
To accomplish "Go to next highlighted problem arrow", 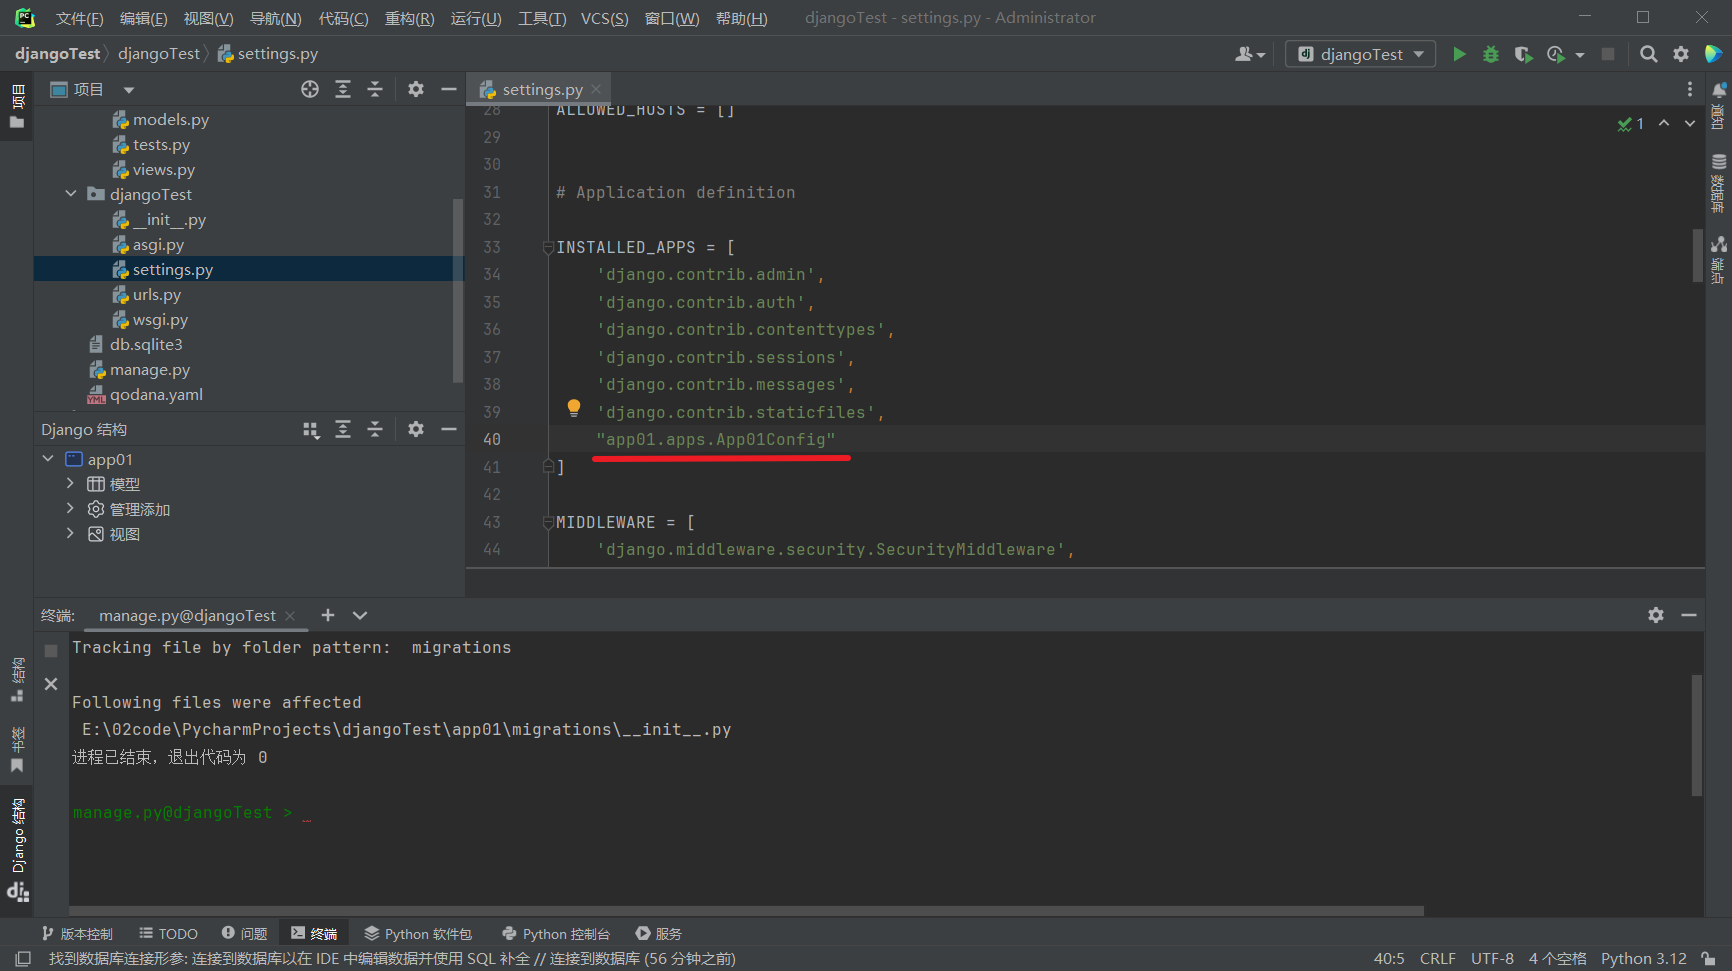I will coord(1690,123).
